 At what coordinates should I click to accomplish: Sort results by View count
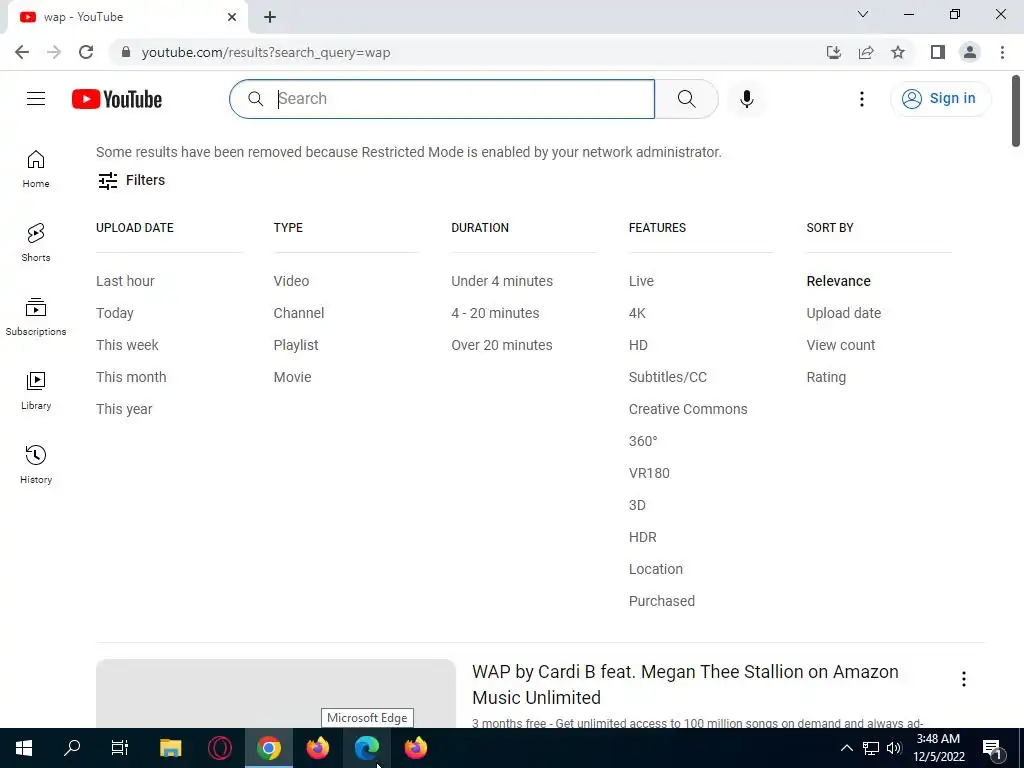[x=840, y=345]
